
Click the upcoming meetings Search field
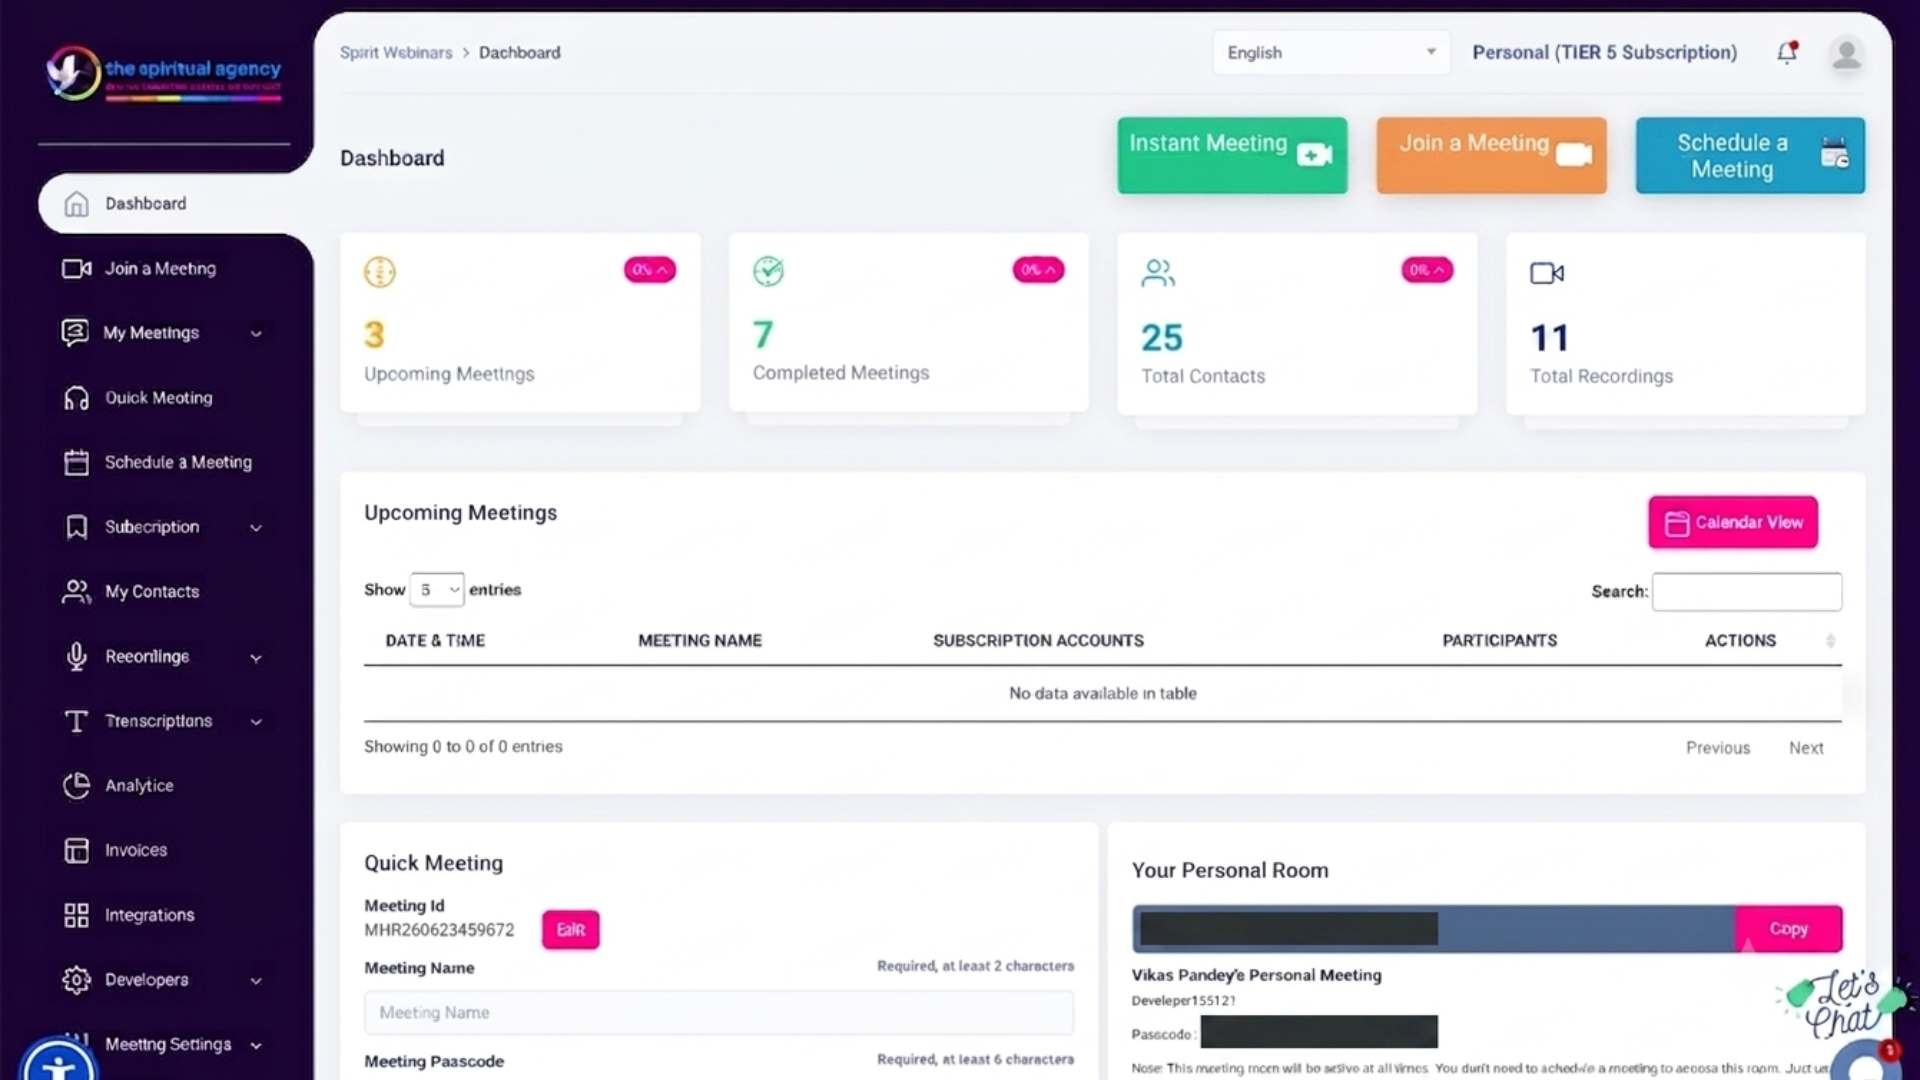[1747, 592]
